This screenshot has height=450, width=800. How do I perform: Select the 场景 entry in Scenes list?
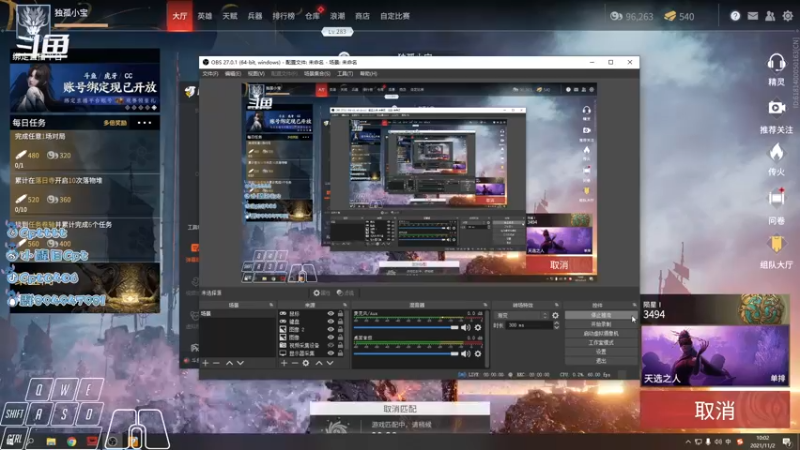237,314
